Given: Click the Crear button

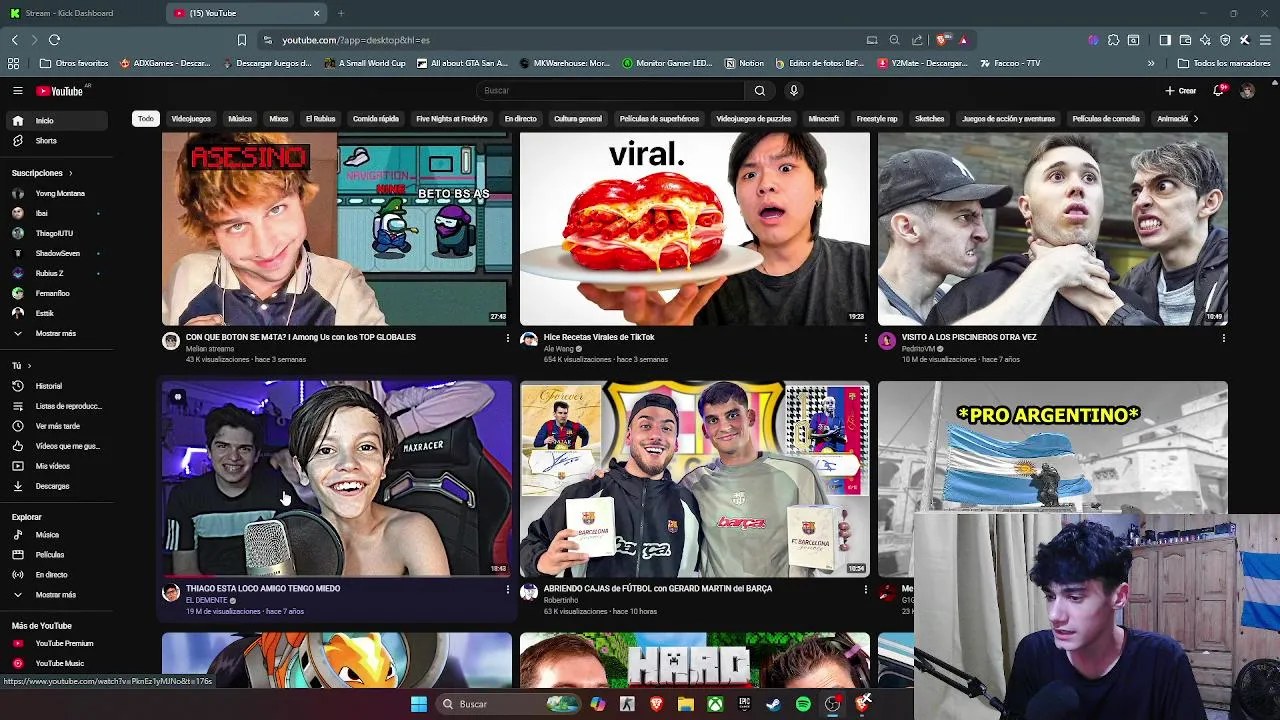Looking at the screenshot, I should pyautogui.click(x=1181, y=91).
